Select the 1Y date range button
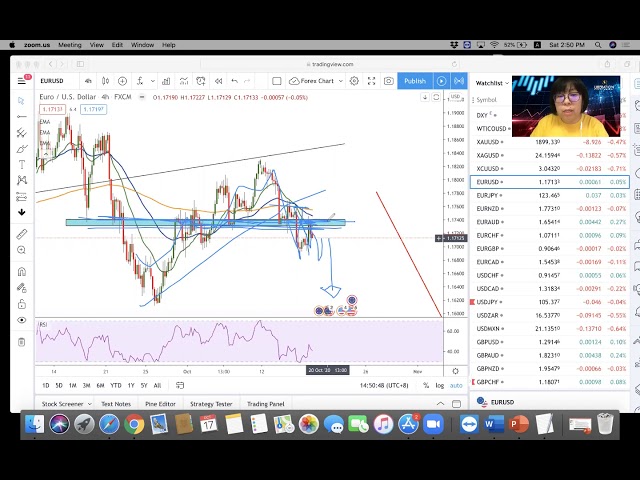The width and height of the screenshot is (640, 480). click(x=131, y=385)
